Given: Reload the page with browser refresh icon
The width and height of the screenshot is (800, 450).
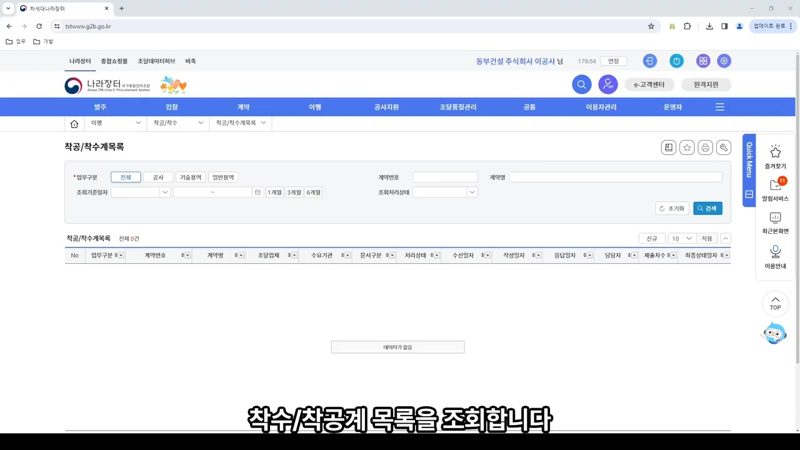Looking at the screenshot, I should pyautogui.click(x=39, y=26).
